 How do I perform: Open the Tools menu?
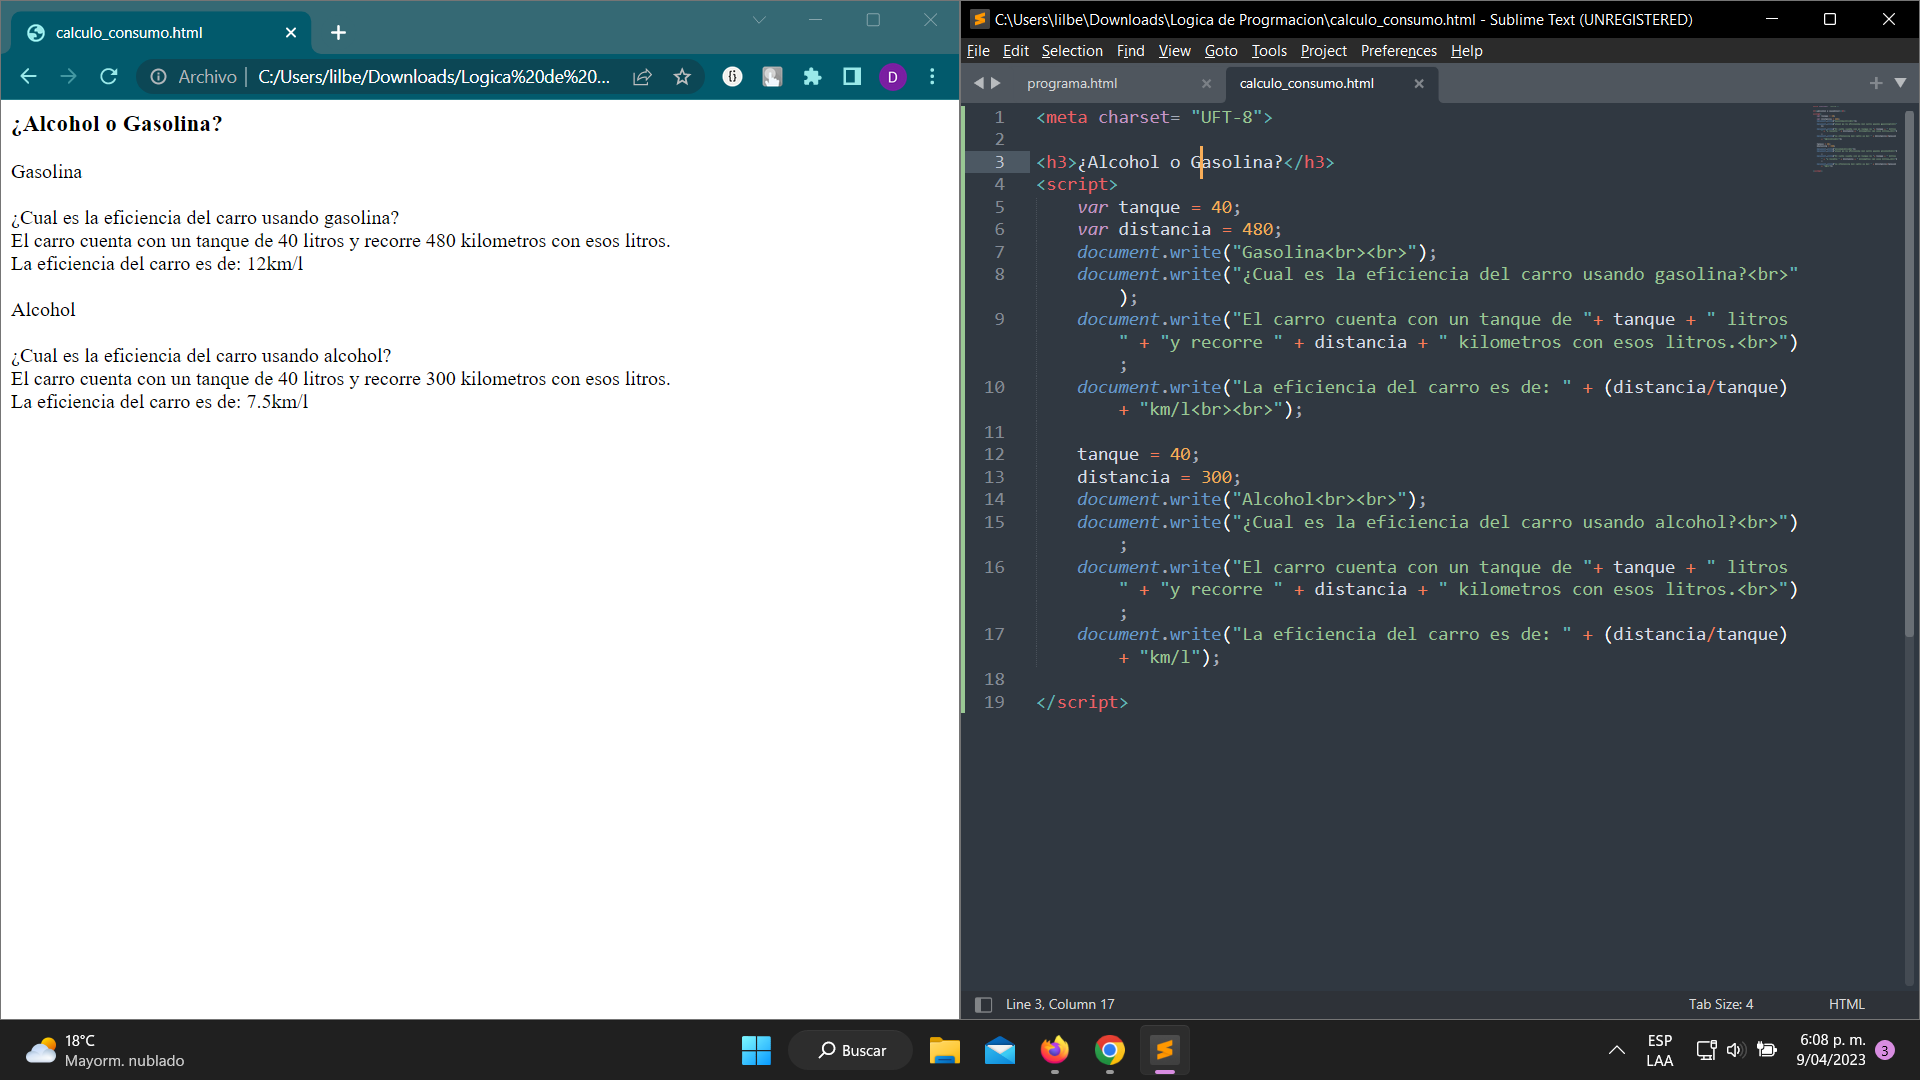1268,51
